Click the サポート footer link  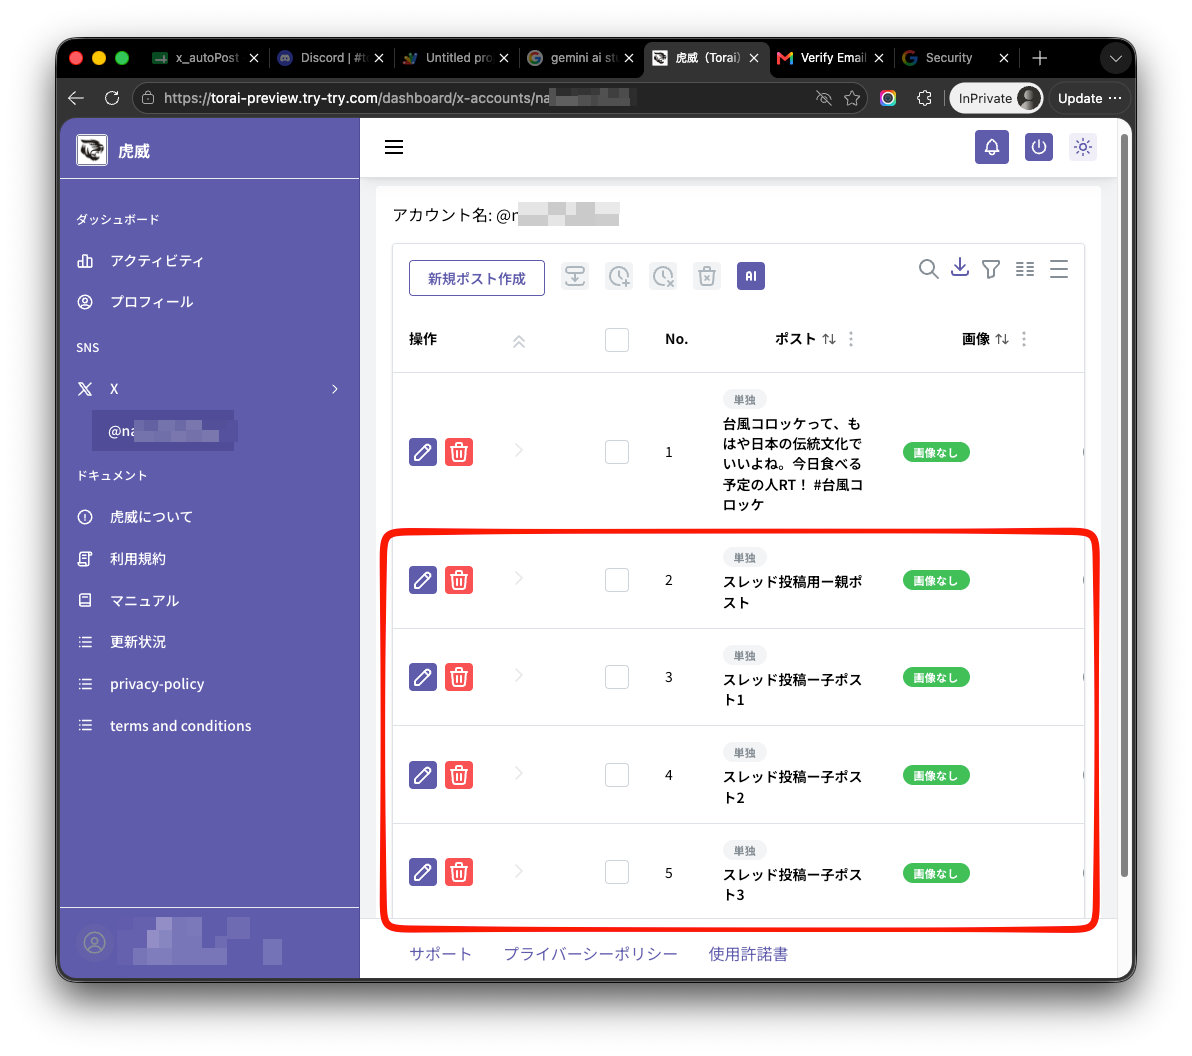pos(440,953)
